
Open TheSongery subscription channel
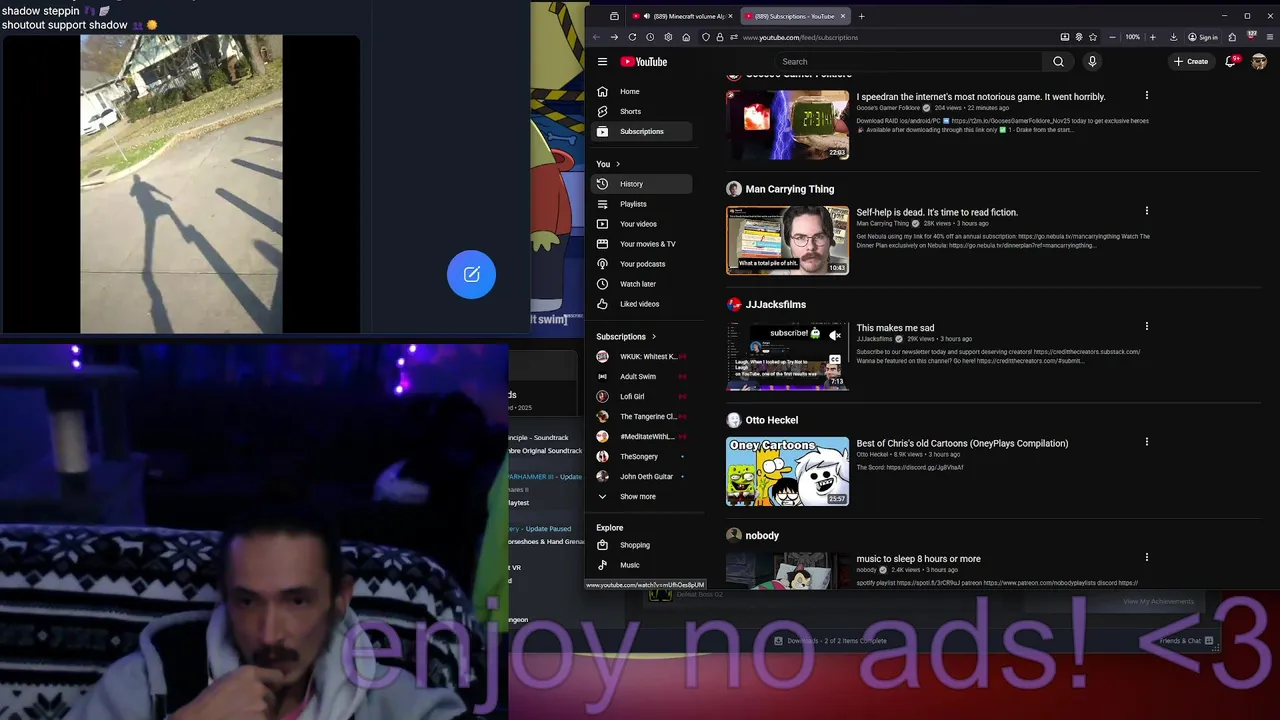click(x=641, y=457)
